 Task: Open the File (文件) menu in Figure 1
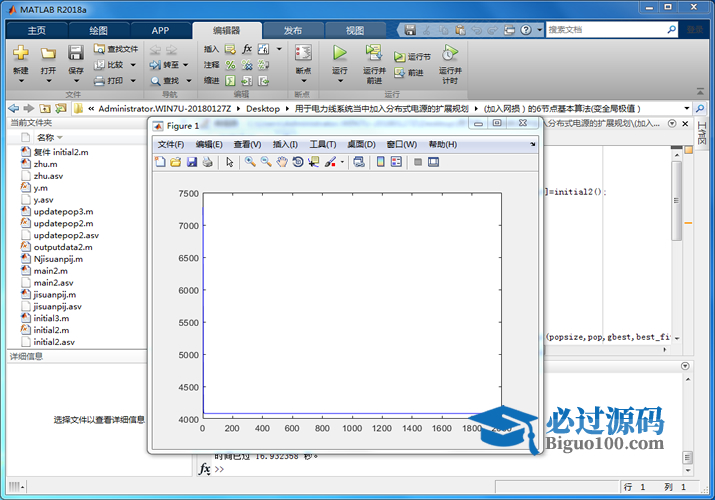coord(171,144)
